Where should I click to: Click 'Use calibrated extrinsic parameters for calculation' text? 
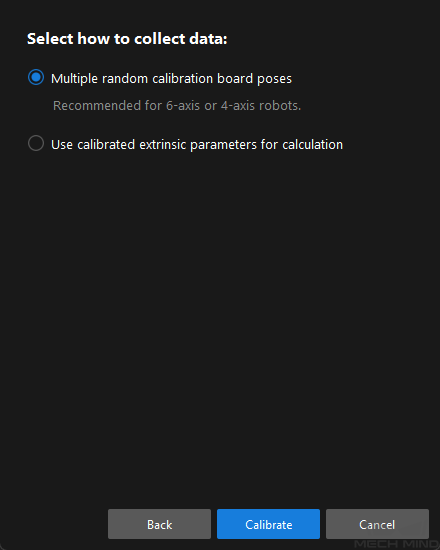coord(197,145)
